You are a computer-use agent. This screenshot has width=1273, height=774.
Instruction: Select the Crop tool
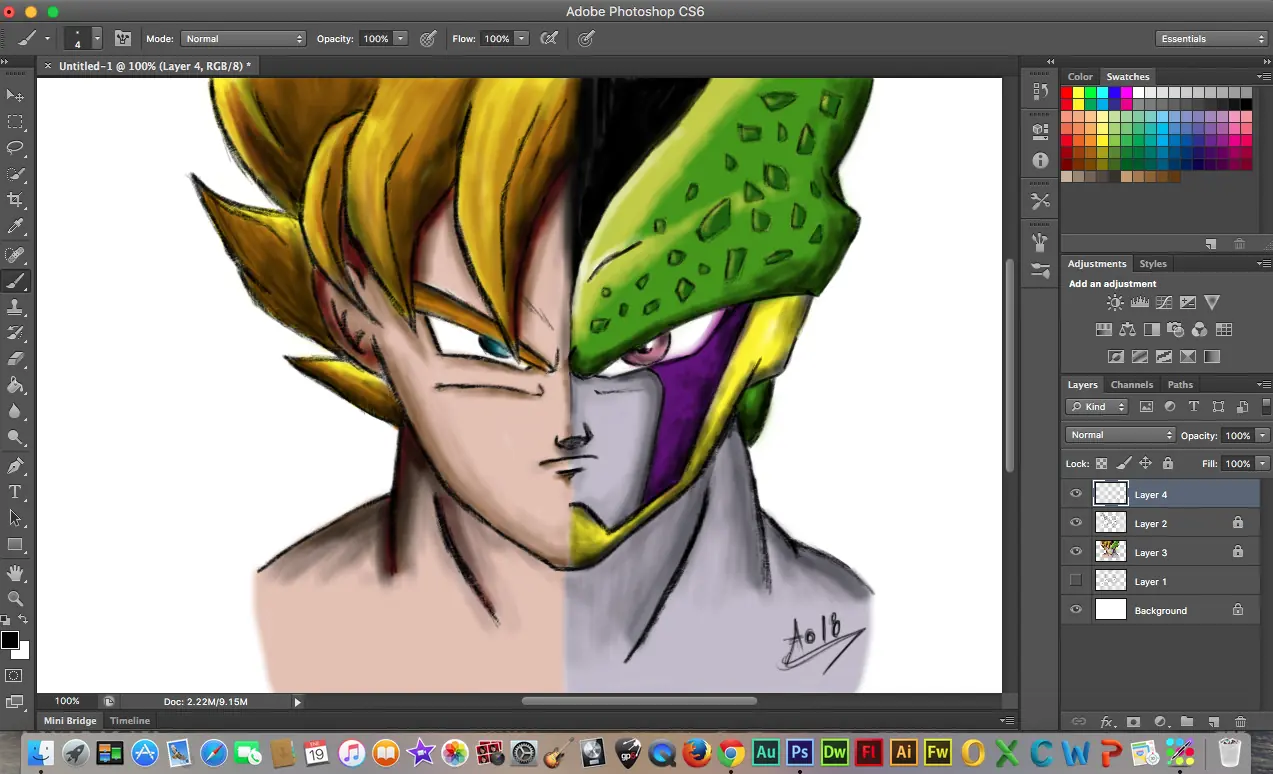click(15, 201)
